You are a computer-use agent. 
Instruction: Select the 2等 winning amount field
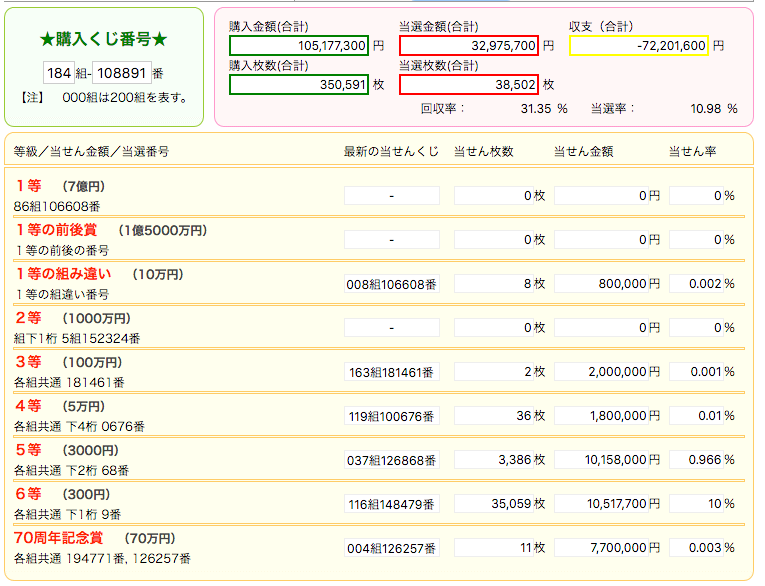coord(607,328)
